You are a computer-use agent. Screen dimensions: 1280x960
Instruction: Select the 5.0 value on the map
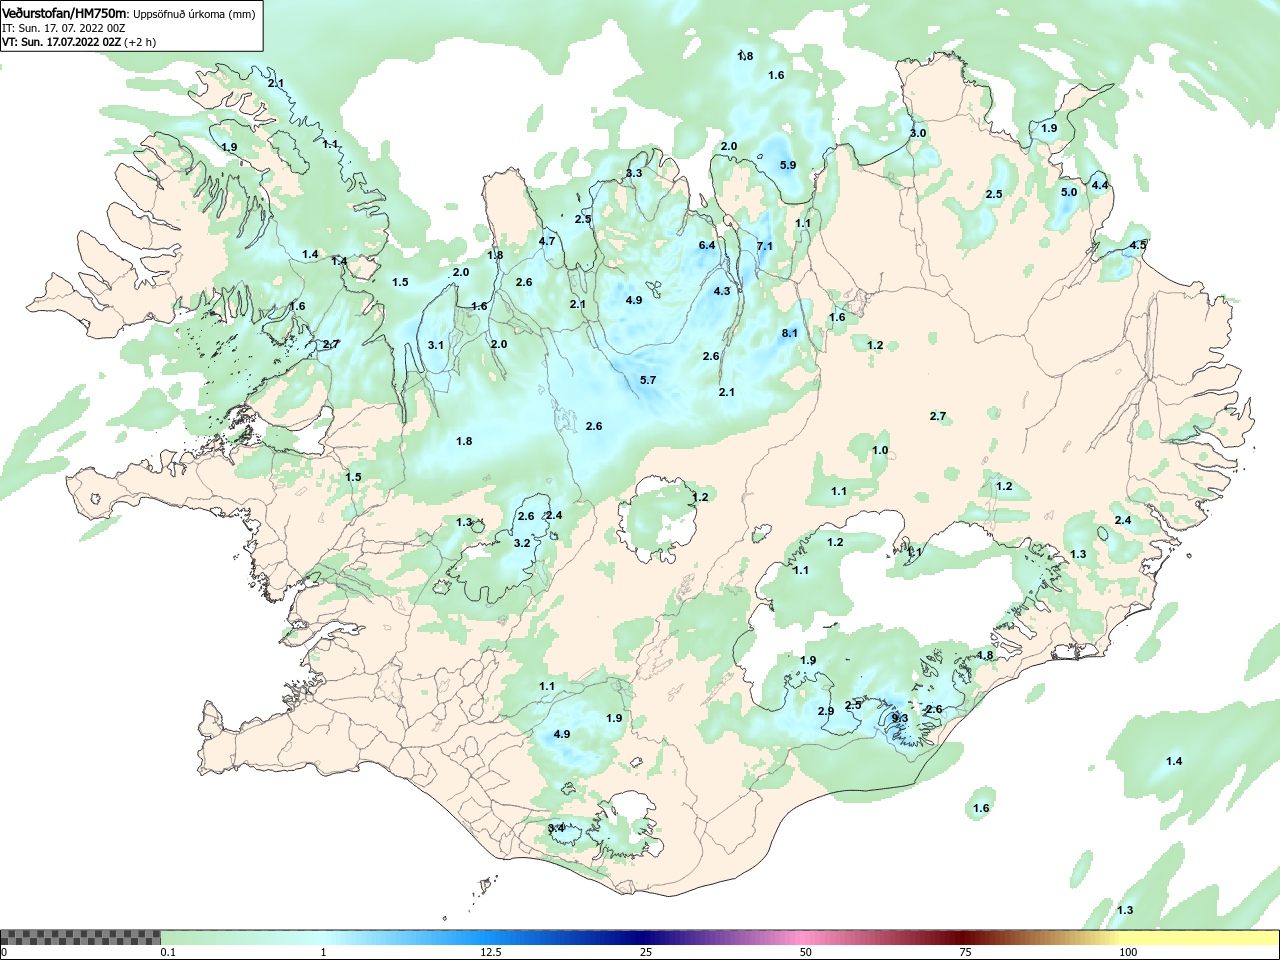pos(1069,192)
